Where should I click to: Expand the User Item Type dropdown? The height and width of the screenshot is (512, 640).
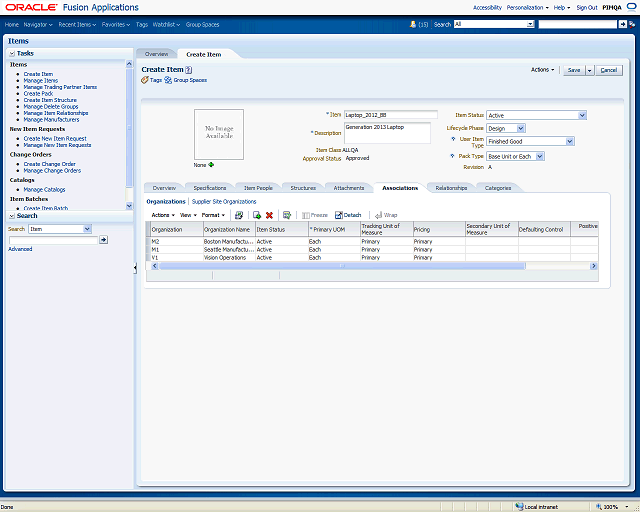pos(570,142)
